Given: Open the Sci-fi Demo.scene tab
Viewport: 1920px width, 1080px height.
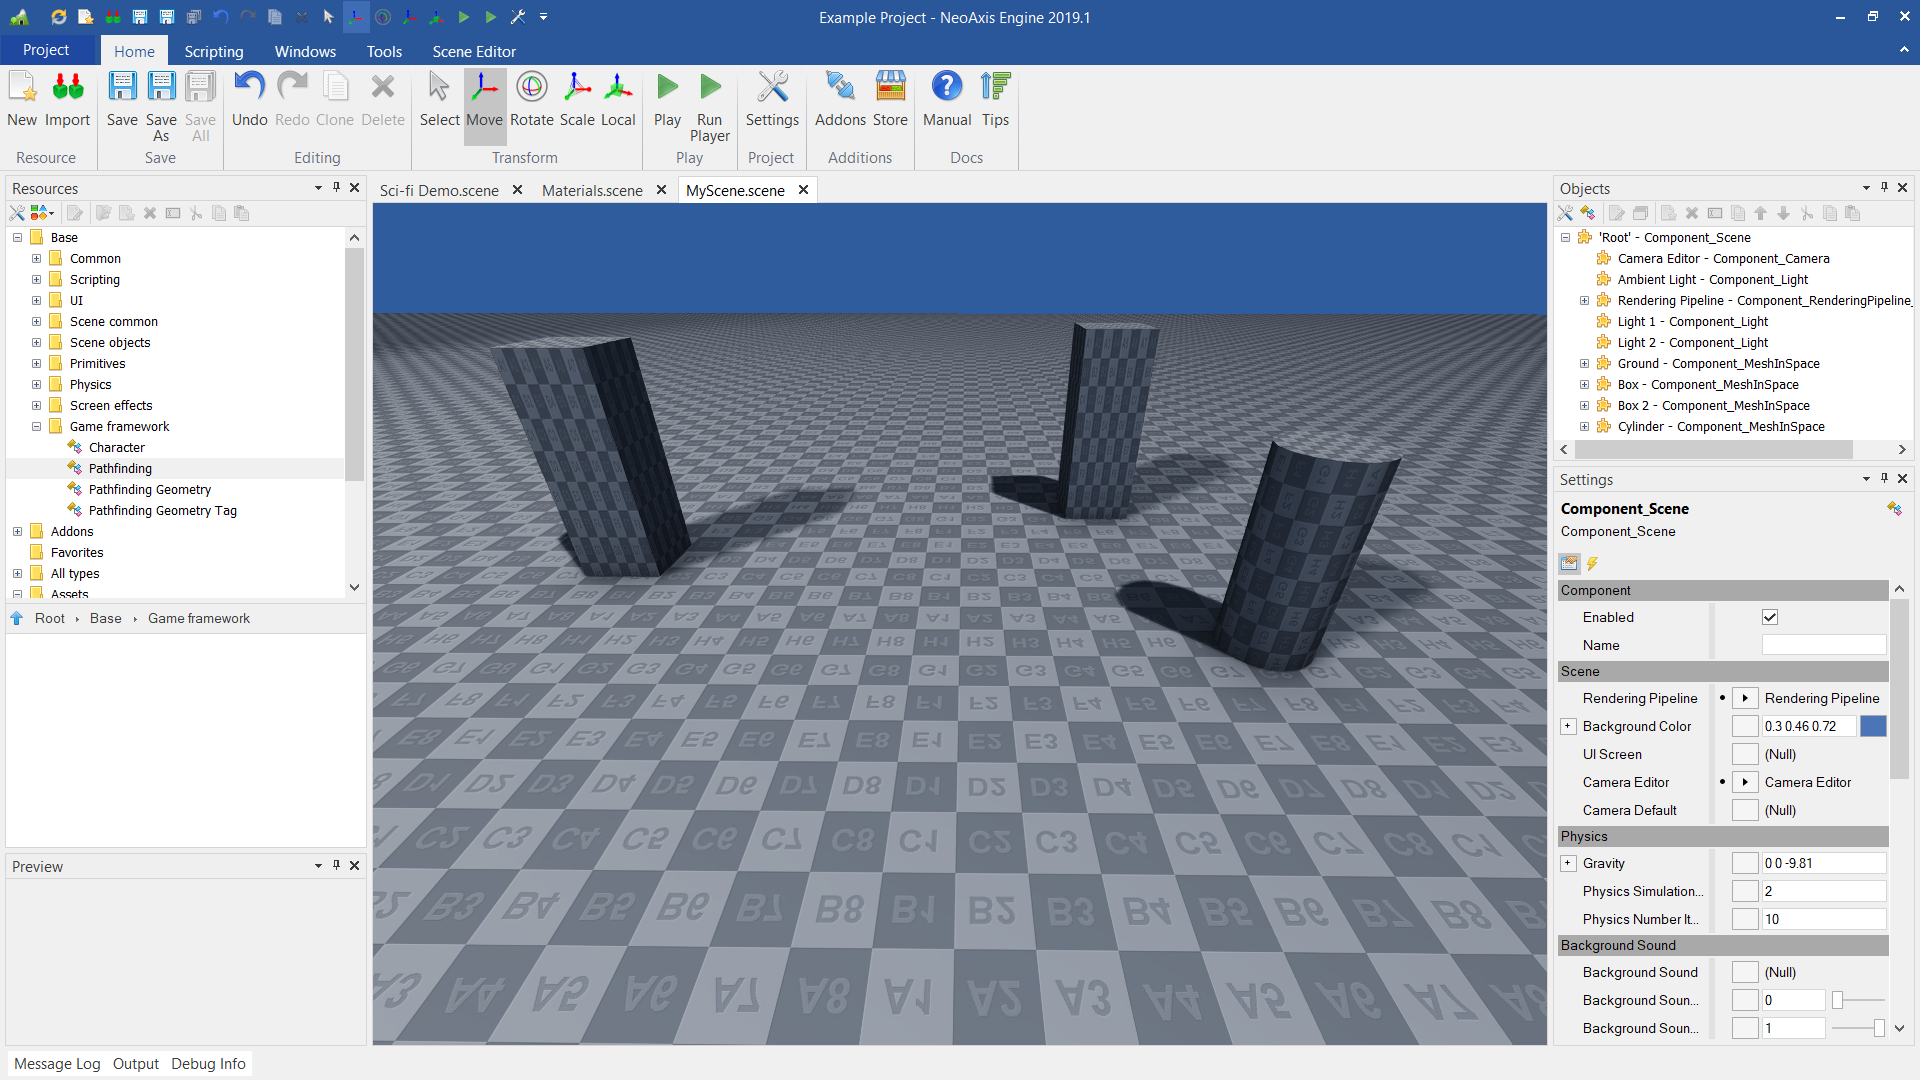Looking at the screenshot, I should coord(439,190).
